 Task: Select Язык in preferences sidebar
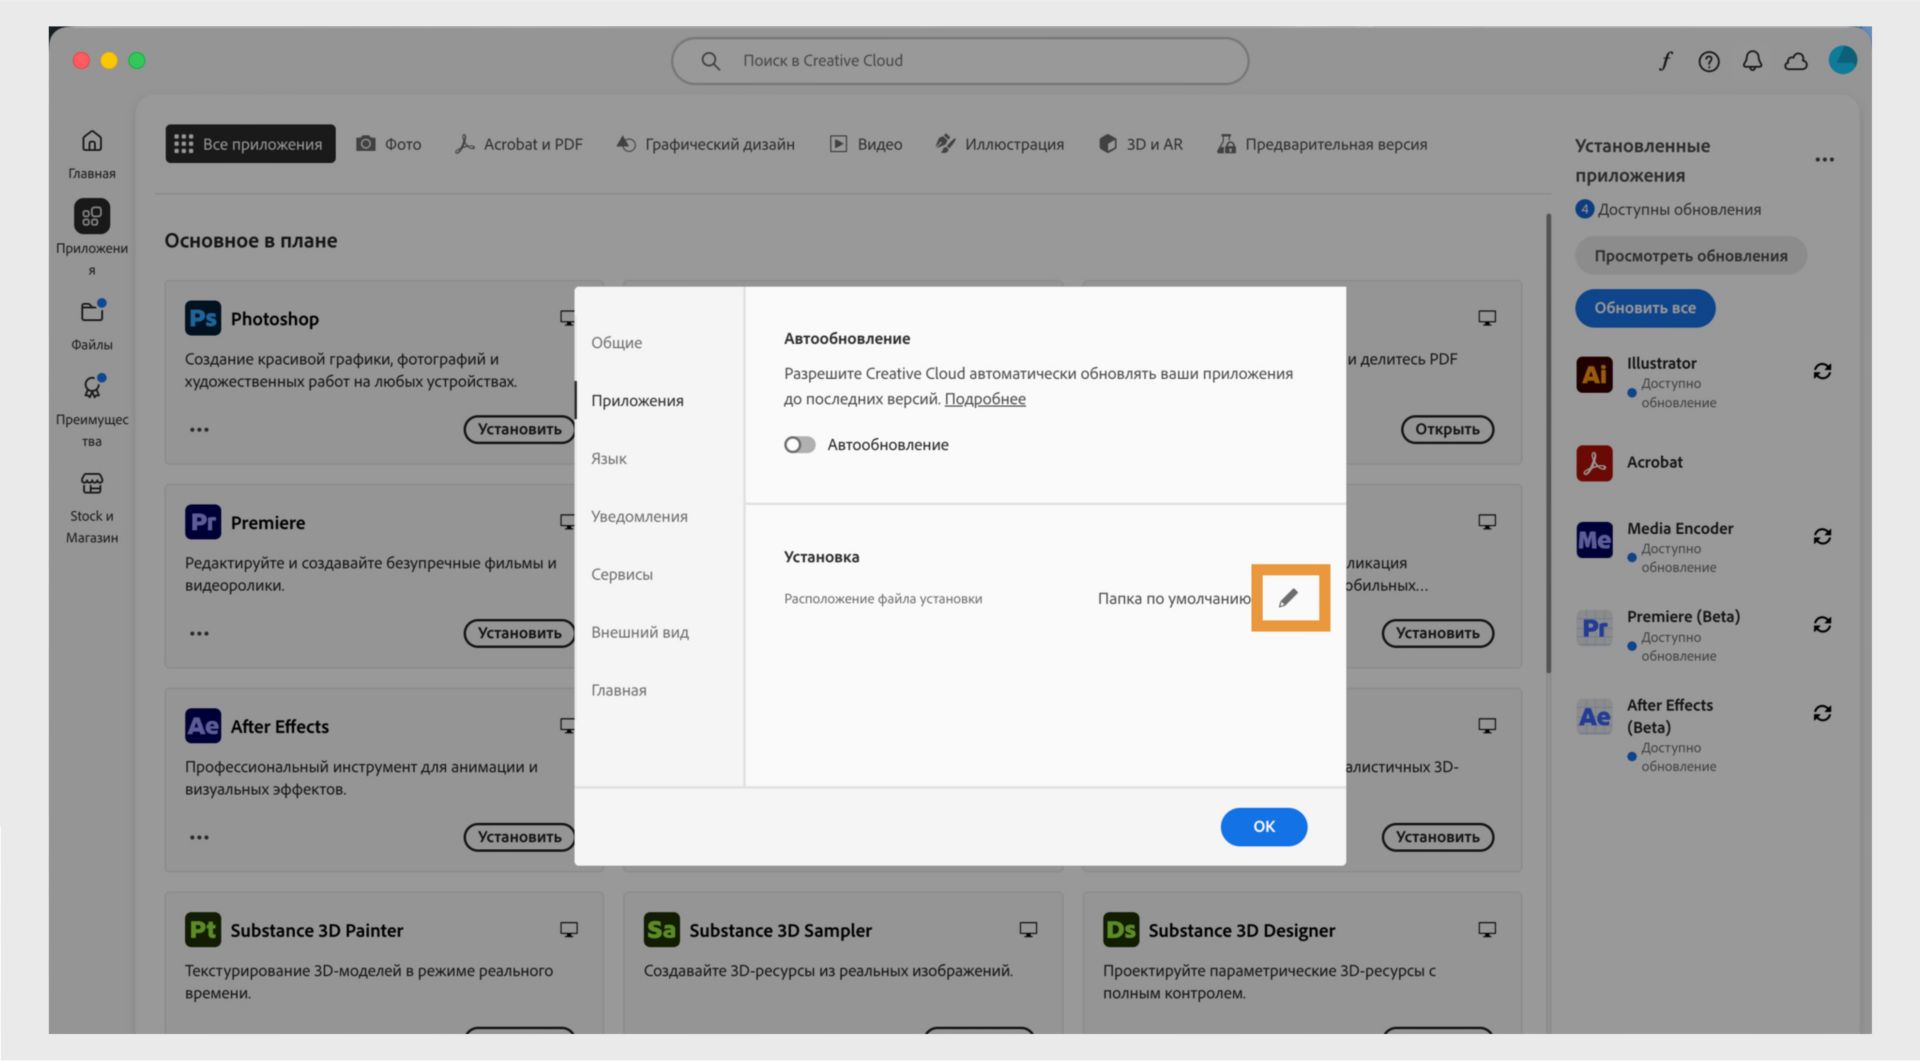point(608,458)
